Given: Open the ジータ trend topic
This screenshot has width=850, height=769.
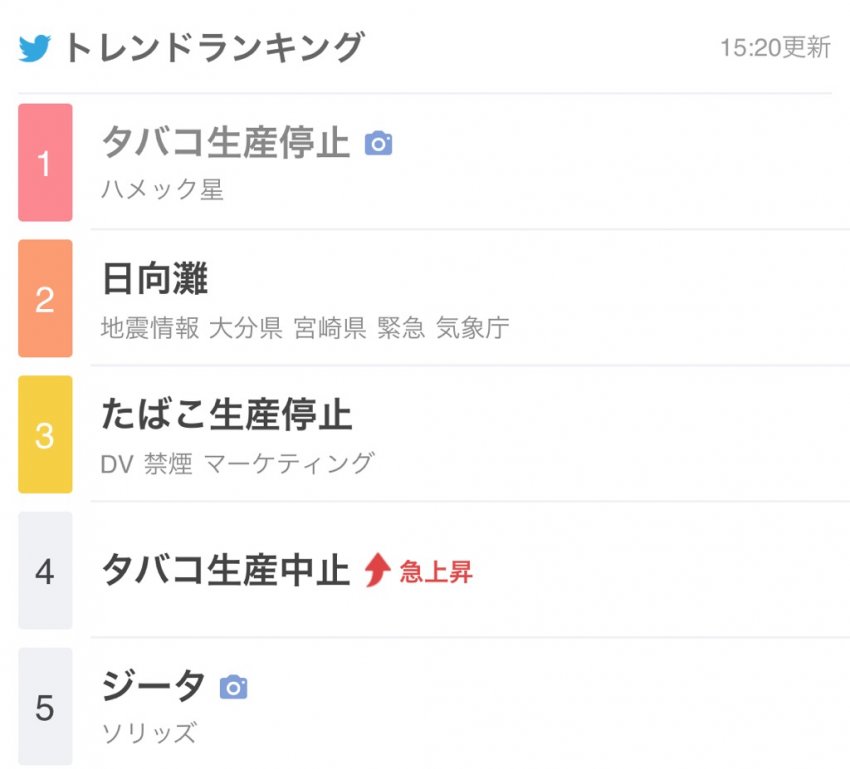Looking at the screenshot, I should (153, 686).
